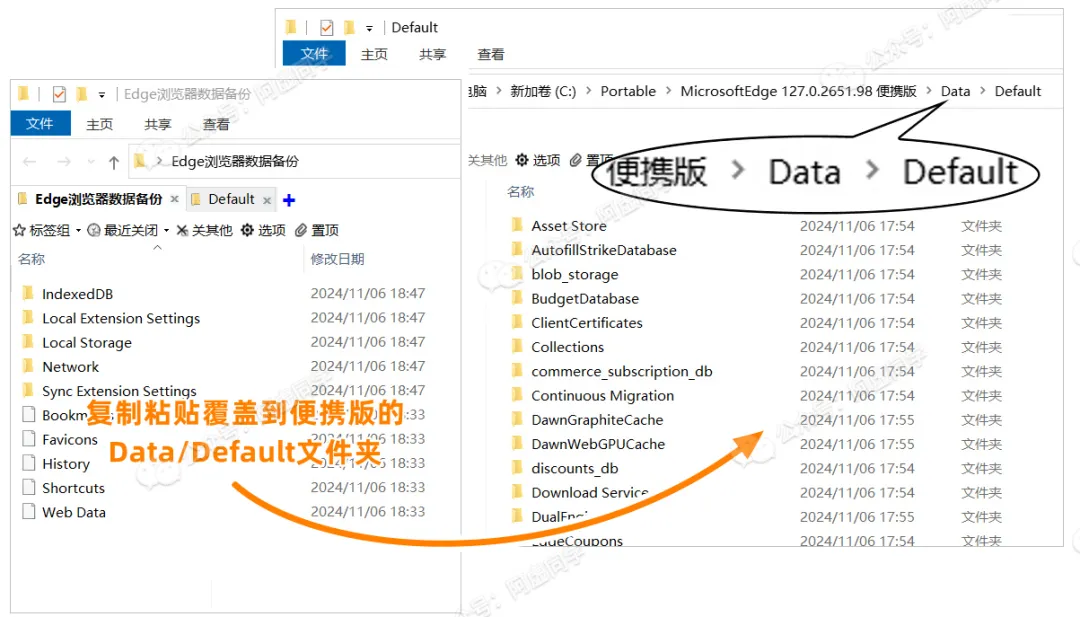This screenshot has height=617, width=1080.
Task: Switch to the Default tab
Action: click(x=231, y=199)
